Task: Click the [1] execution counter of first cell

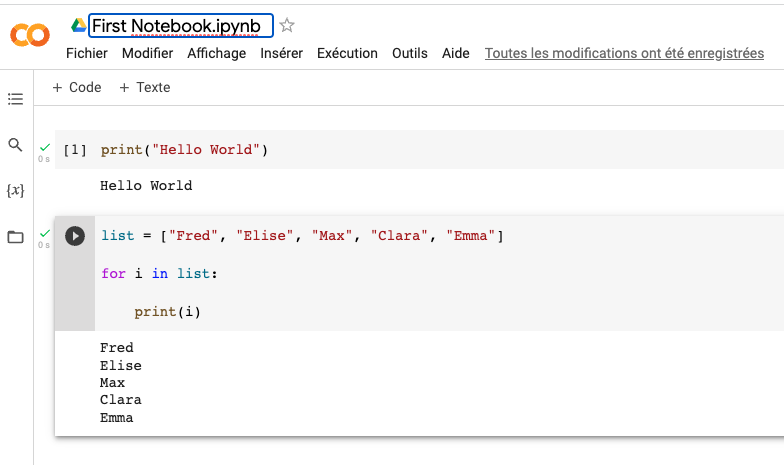Action: tap(75, 150)
